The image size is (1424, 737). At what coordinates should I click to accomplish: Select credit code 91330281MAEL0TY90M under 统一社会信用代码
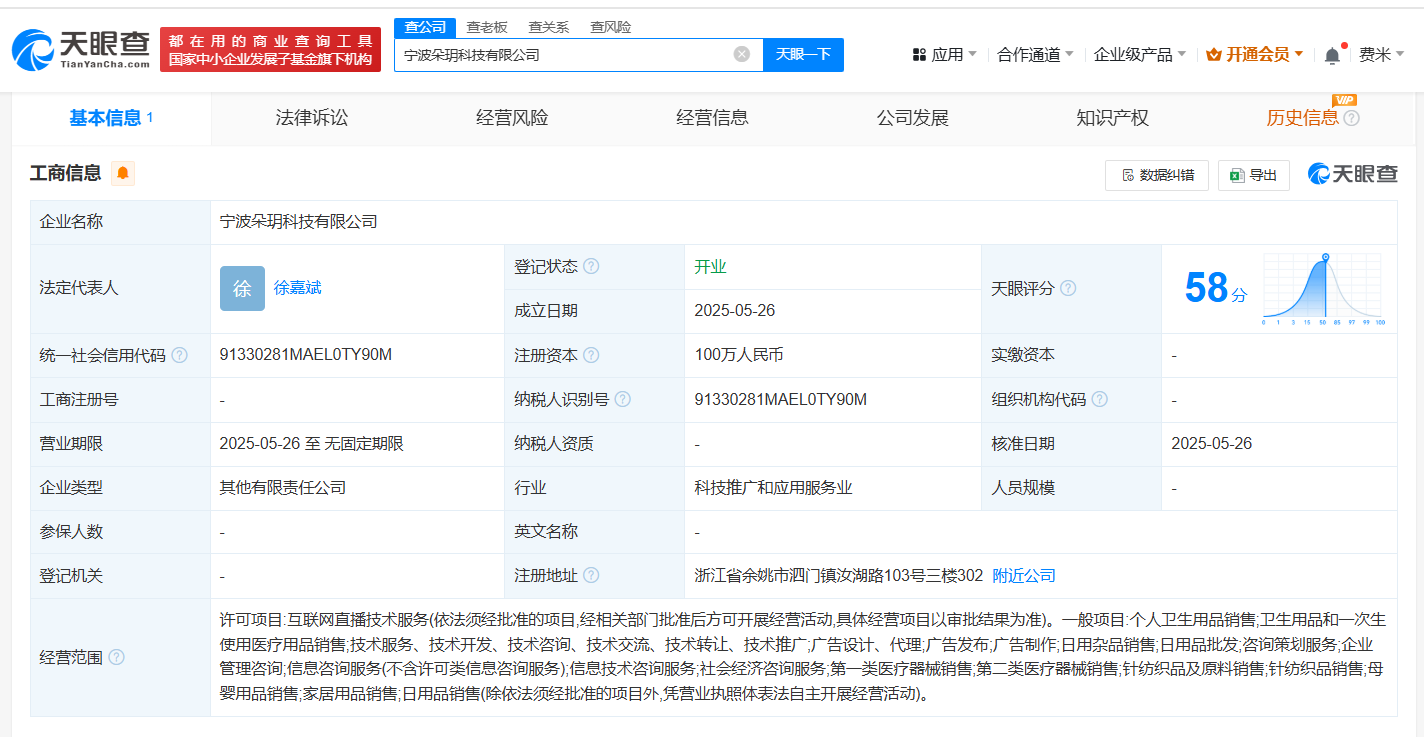click(306, 355)
